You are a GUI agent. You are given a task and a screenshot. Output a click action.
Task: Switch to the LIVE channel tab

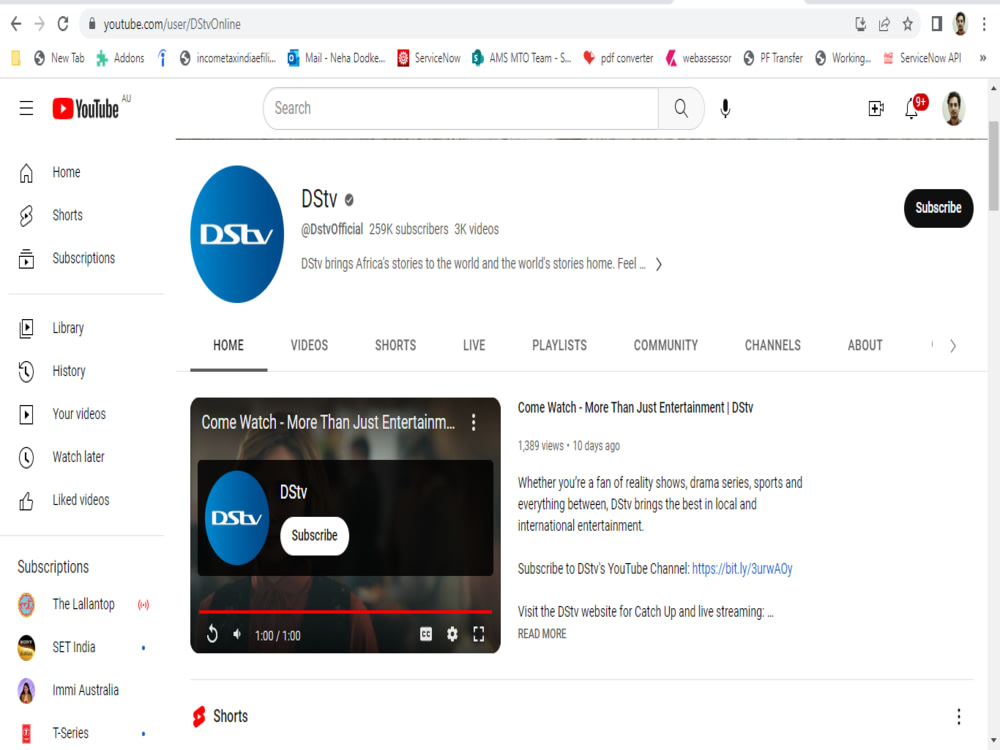(x=474, y=346)
